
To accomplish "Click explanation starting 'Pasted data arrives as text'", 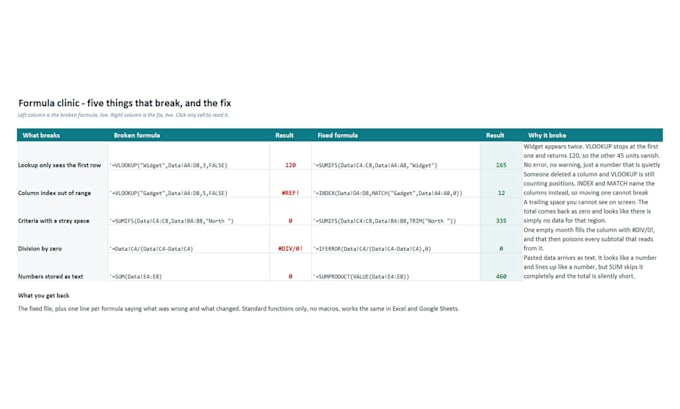I will click(590, 267).
